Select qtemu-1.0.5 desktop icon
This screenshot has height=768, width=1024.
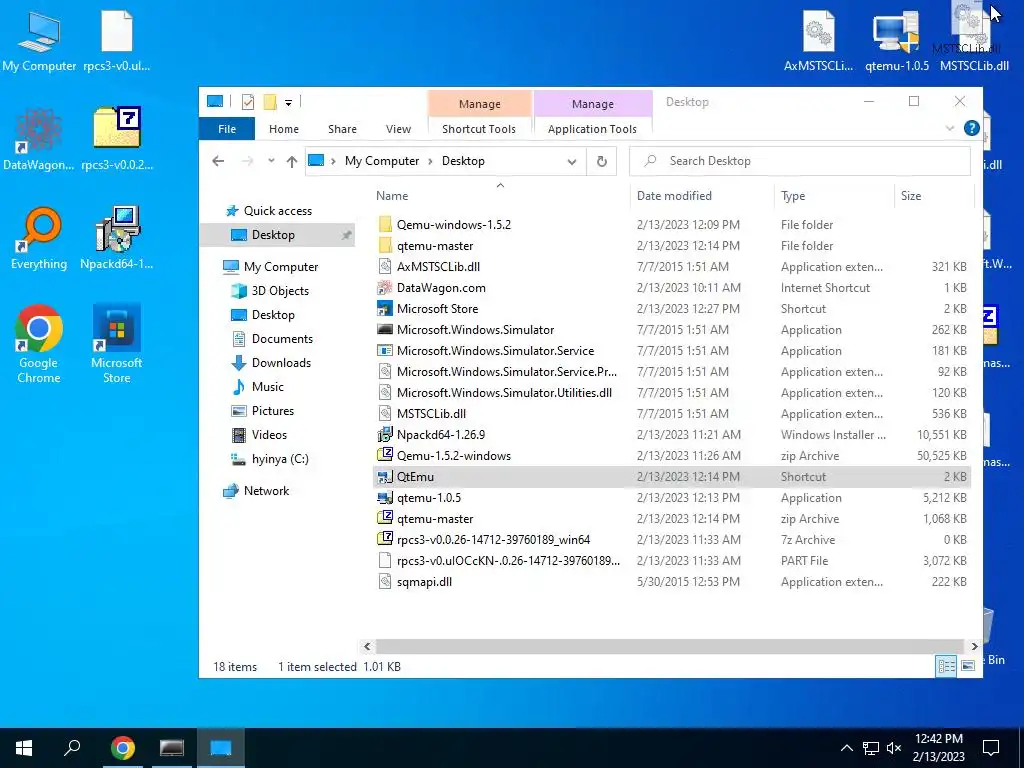tap(897, 42)
